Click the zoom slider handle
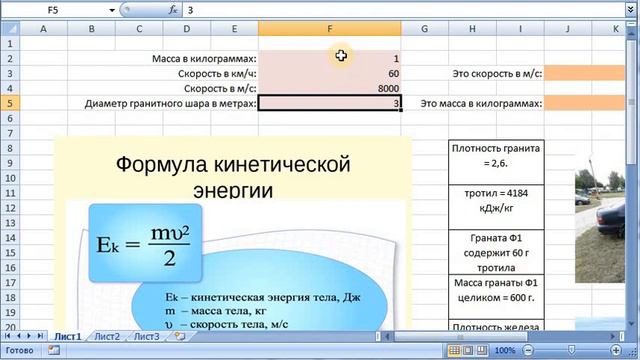This screenshot has width=640, height=360. [x=571, y=350]
